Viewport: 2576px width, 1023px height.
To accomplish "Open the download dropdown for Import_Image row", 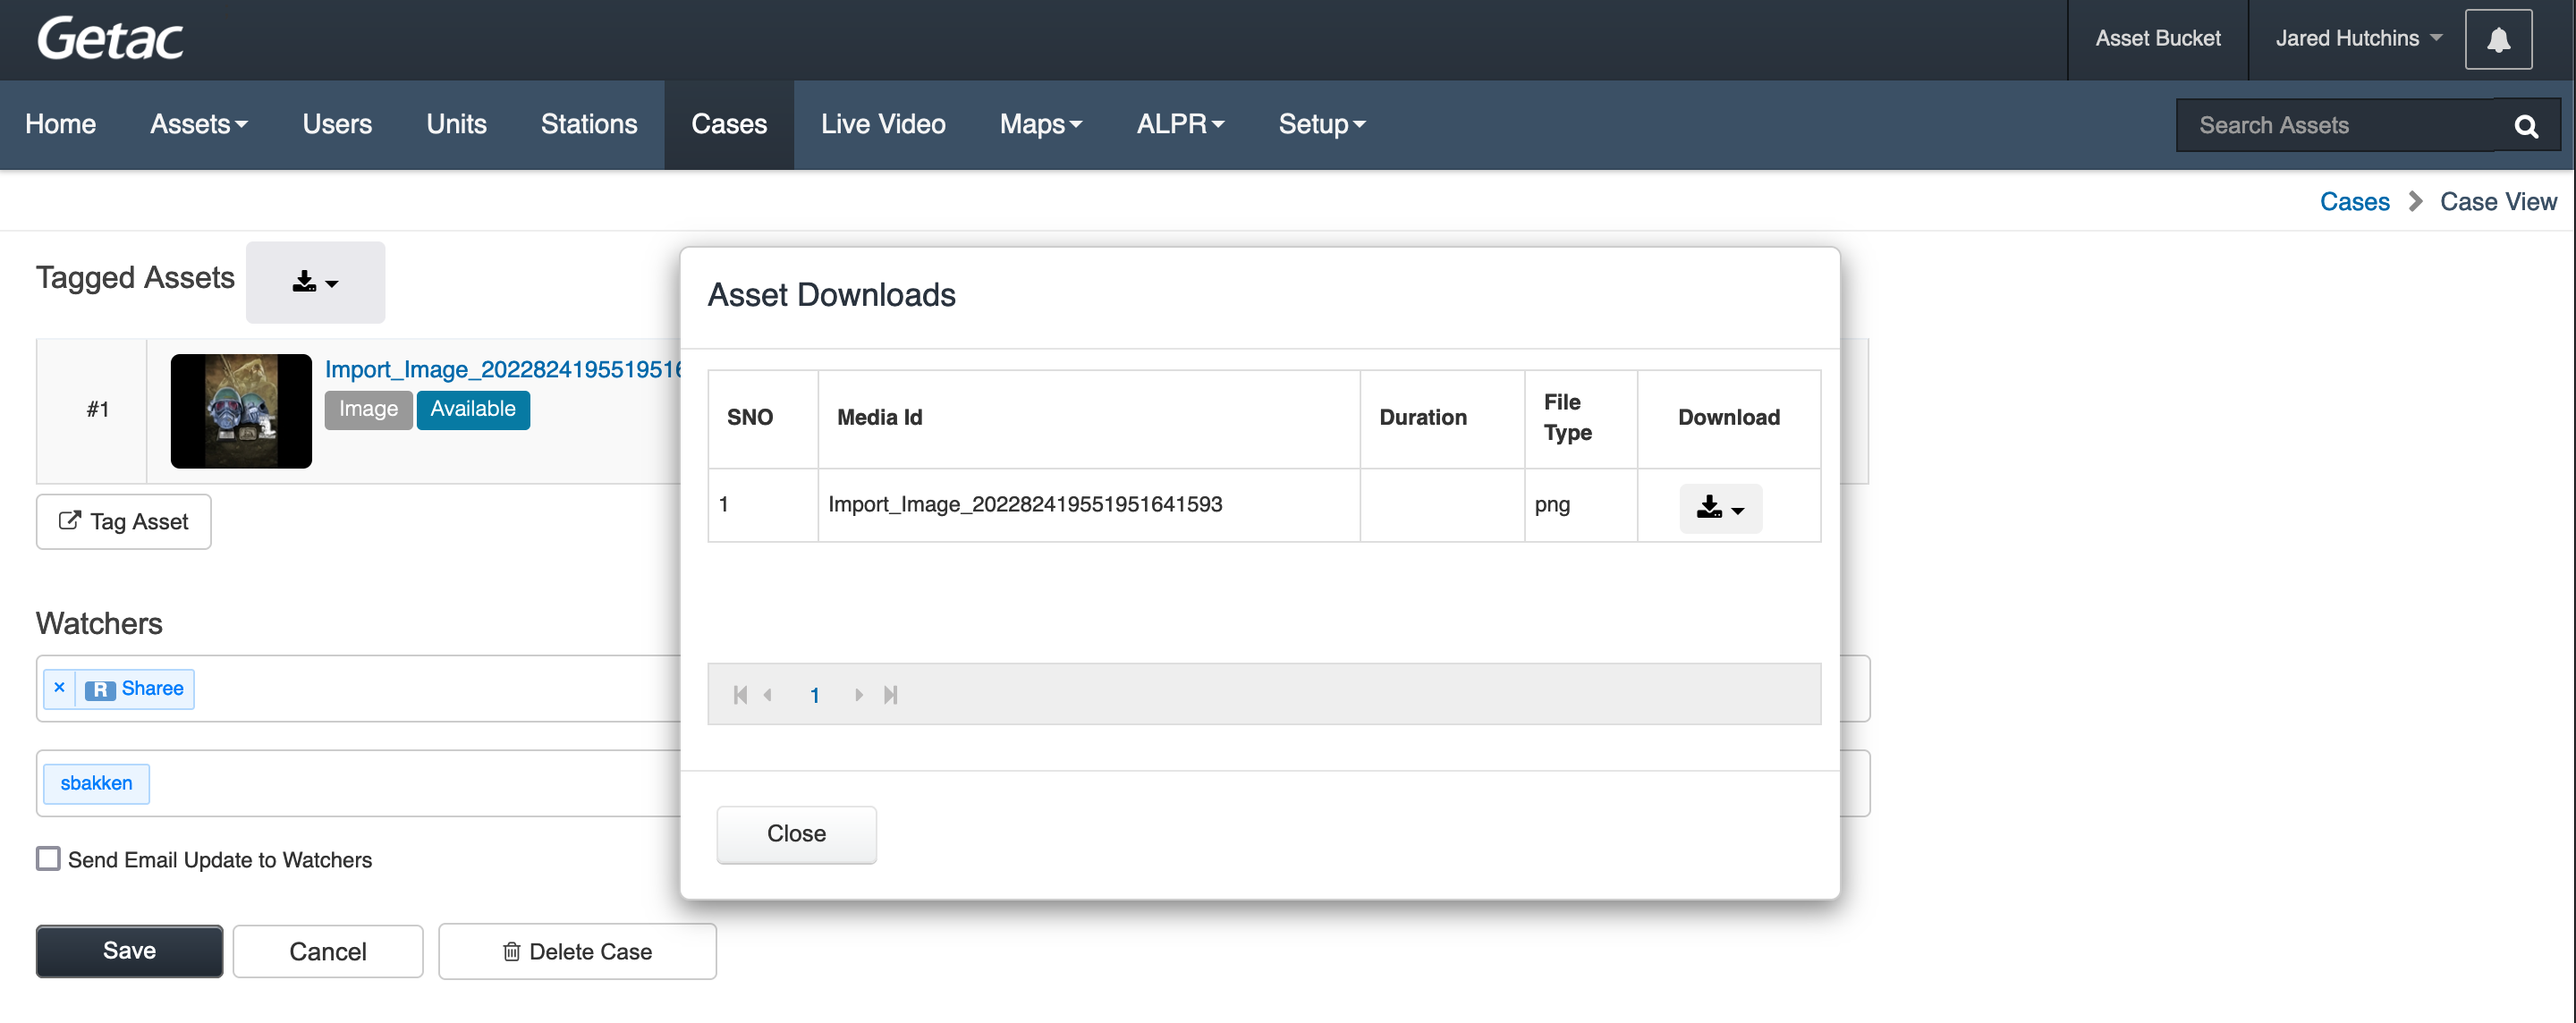I will click(1720, 508).
